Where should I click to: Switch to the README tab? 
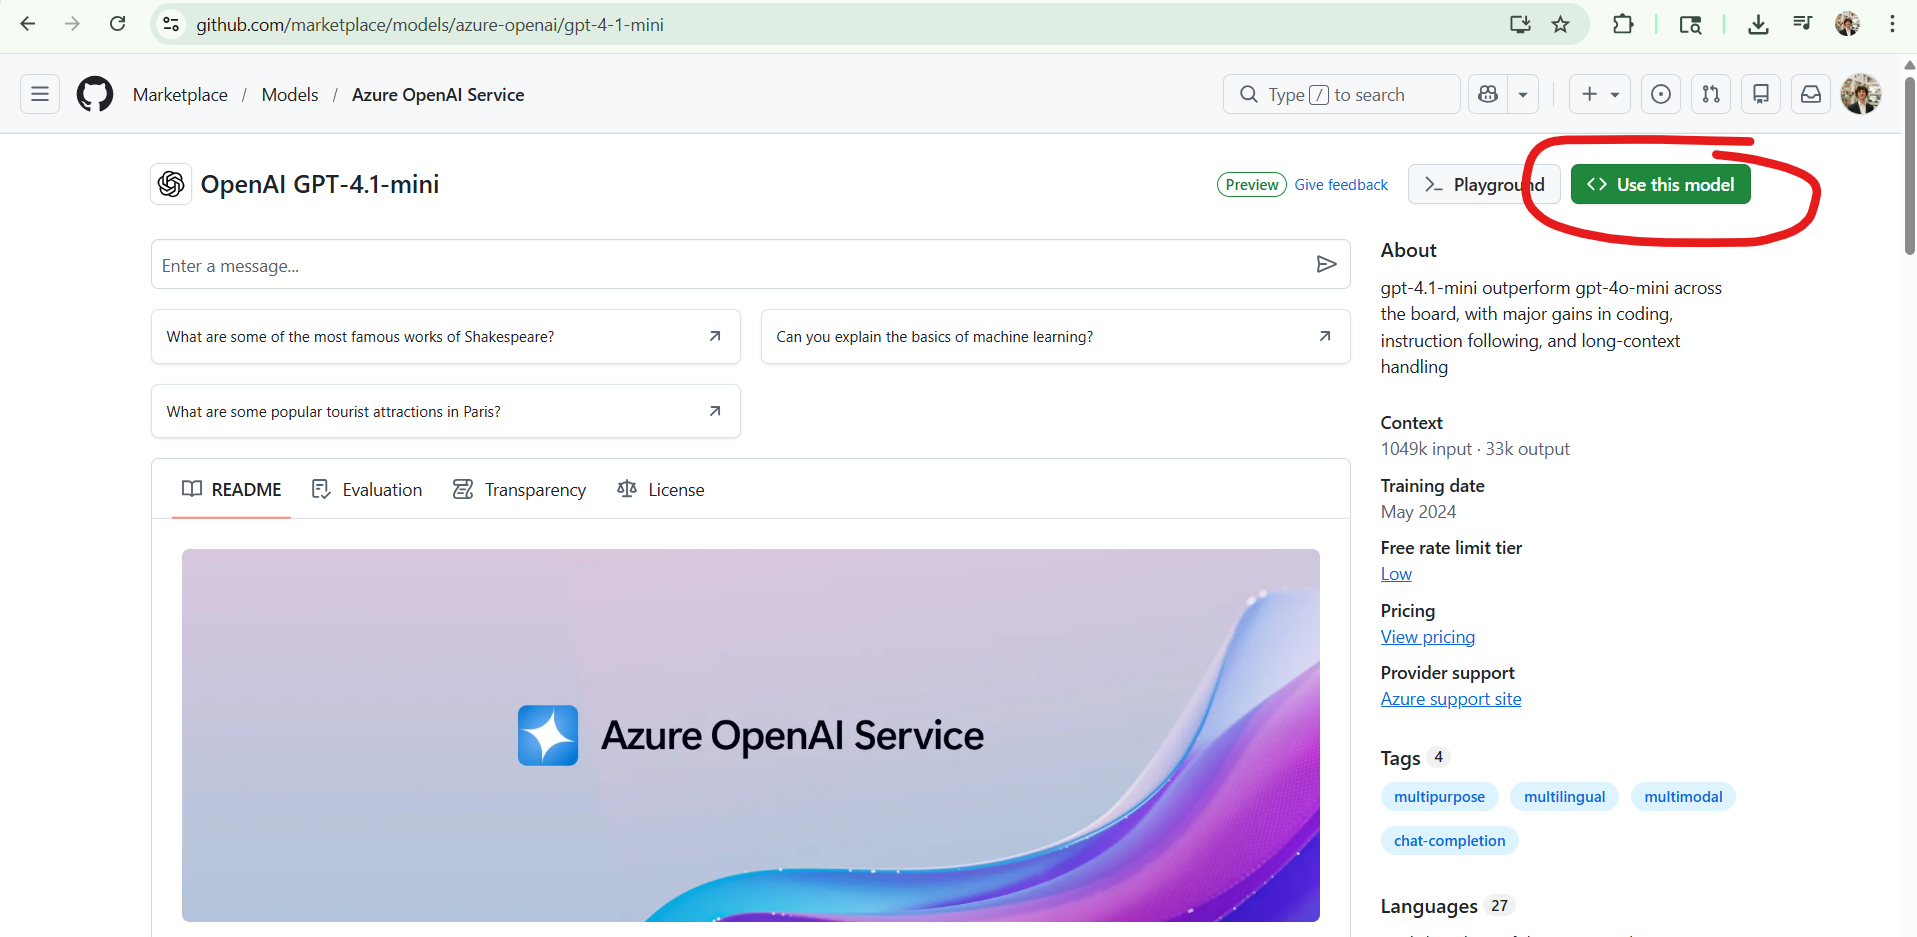tap(232, 489)
